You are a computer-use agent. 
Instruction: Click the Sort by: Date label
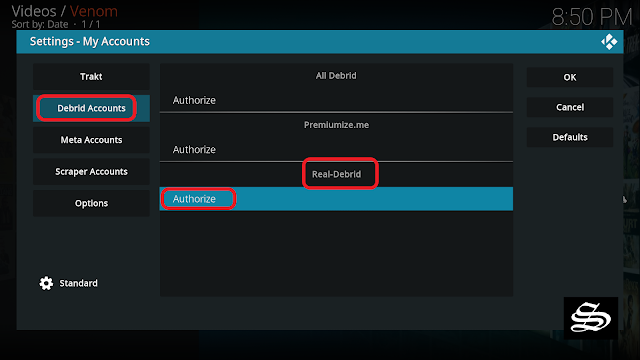[x=40, y=24]
